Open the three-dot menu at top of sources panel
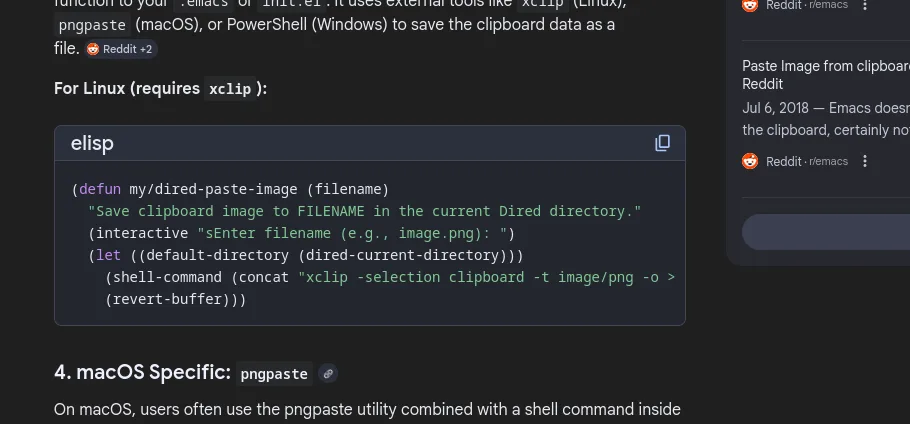The width and height of the screenshot is (910, 424). pos(865,5)
